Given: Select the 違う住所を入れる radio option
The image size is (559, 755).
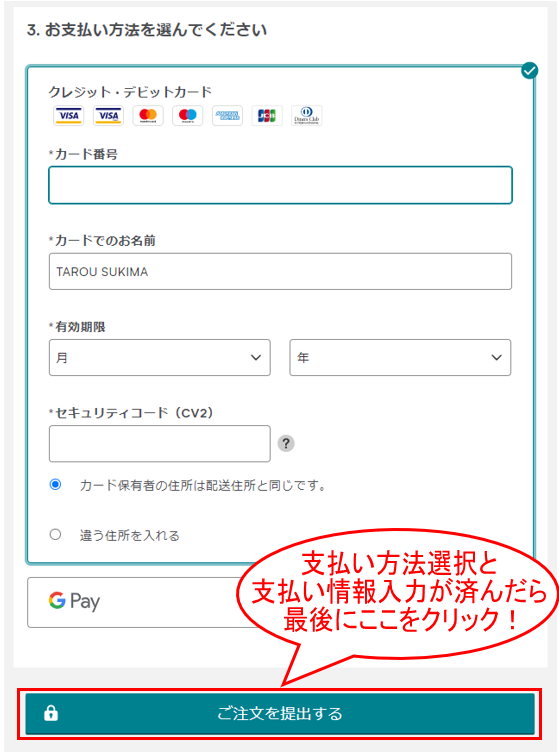Looking at the screenshot, I should coord(55,534).
